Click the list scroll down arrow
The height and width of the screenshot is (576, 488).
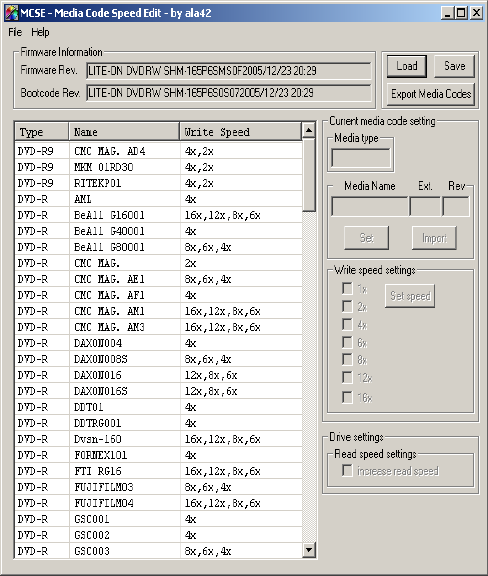[309, 550]
